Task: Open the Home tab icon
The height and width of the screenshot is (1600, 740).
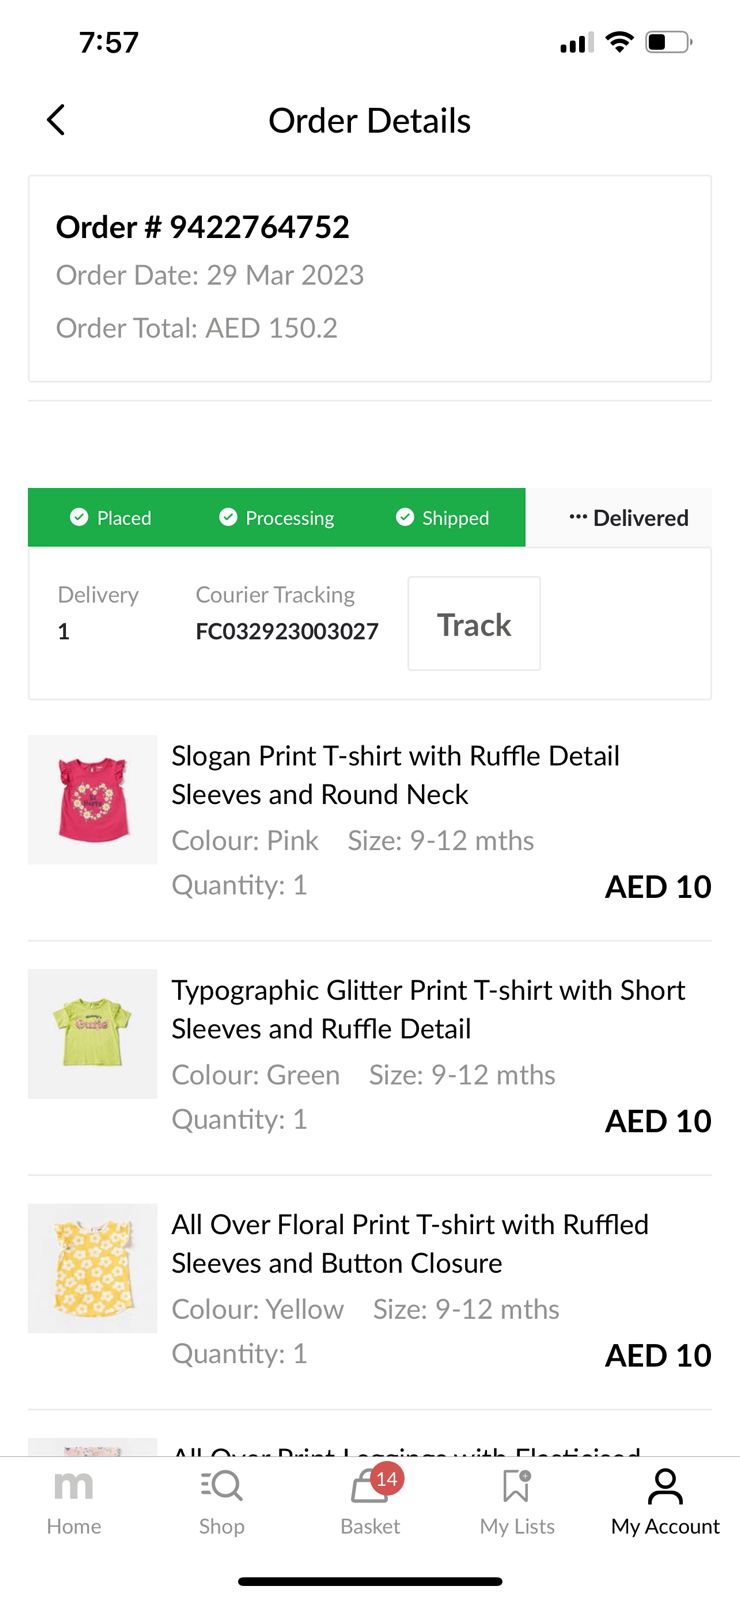Action: coord(73,1487)
